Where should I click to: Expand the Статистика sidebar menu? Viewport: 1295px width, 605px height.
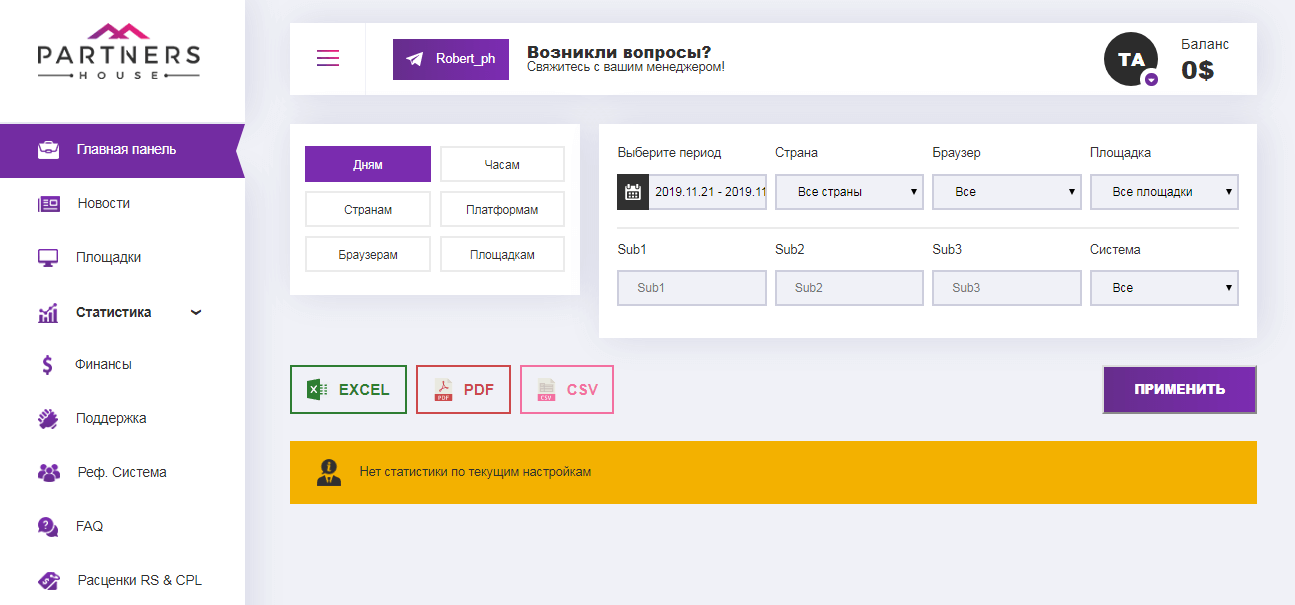pyautogui.click(x=47, y=311)
